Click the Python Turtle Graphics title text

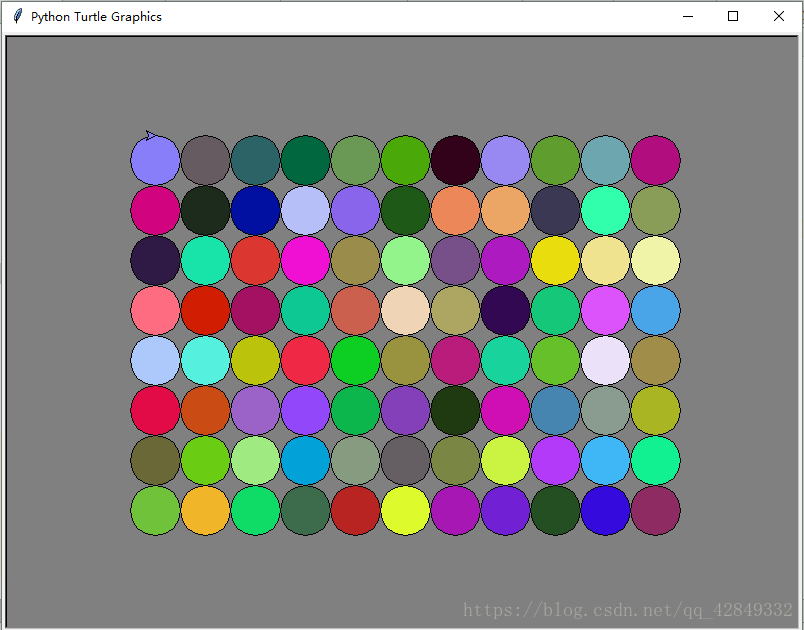pyautogui.click(x=96, y=17)
